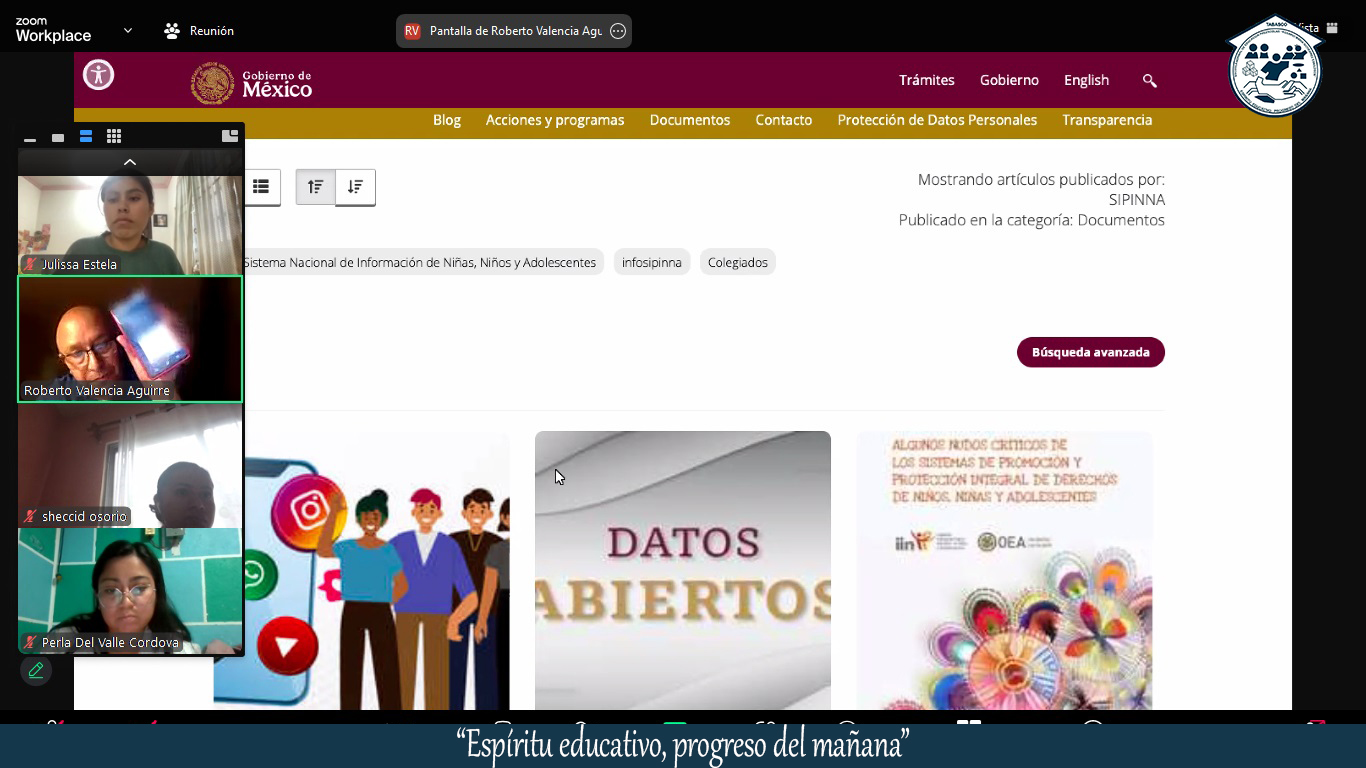Switch site language to English
Screen dimensions: 1366x768
(x=1086, y=80)
